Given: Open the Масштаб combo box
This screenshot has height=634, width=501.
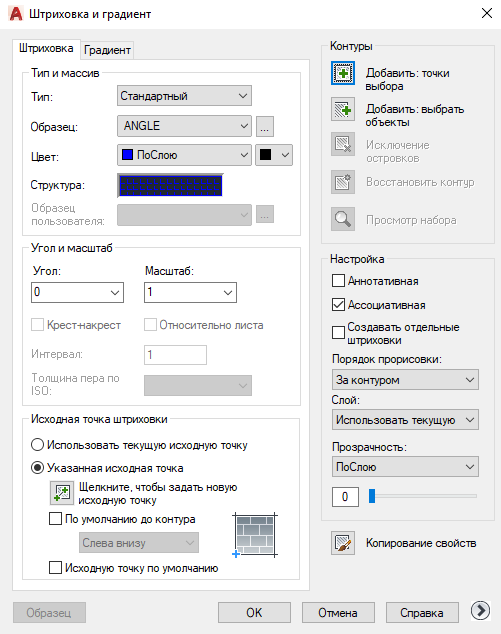Looking at the screenshot, I should click(x=190, y=292).
